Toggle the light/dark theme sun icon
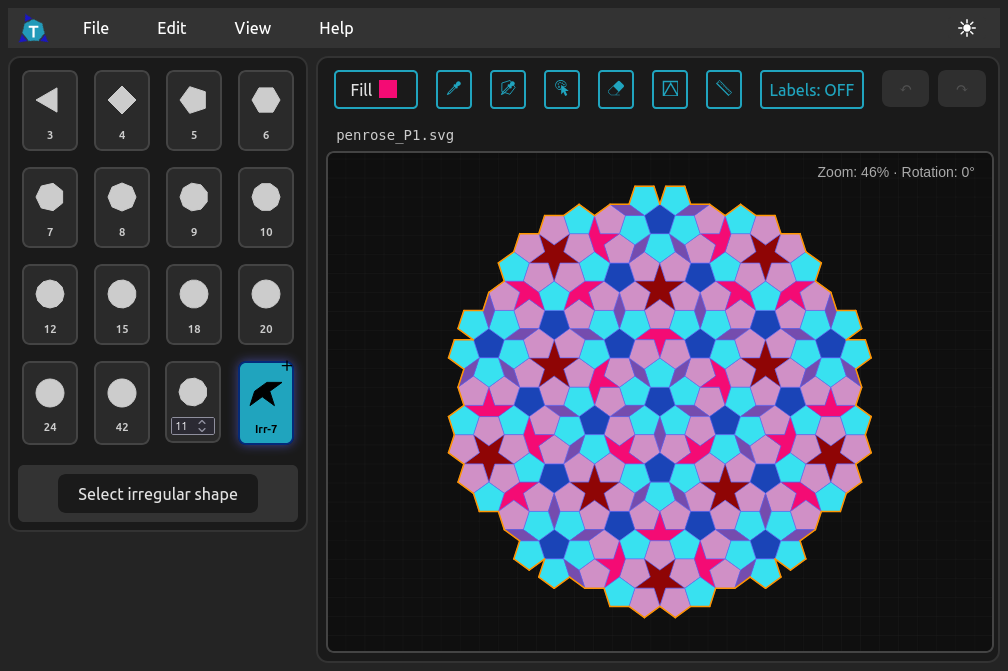The width and height of the screenshot is (1008, 671). [966, 28]
